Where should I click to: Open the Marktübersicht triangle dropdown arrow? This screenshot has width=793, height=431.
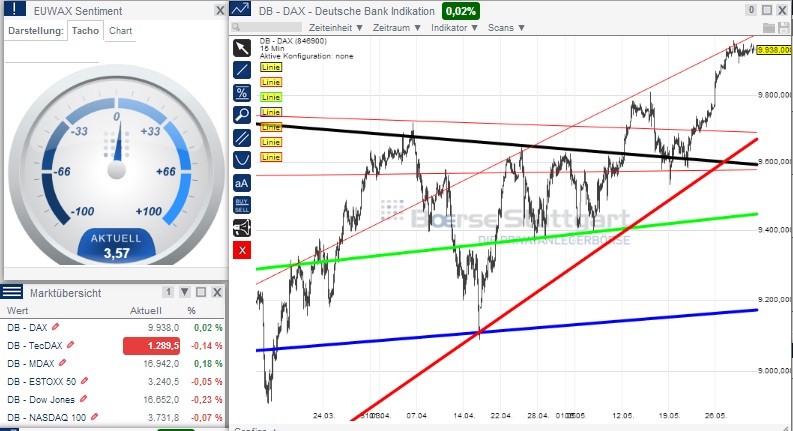click(x=185, y=292)
